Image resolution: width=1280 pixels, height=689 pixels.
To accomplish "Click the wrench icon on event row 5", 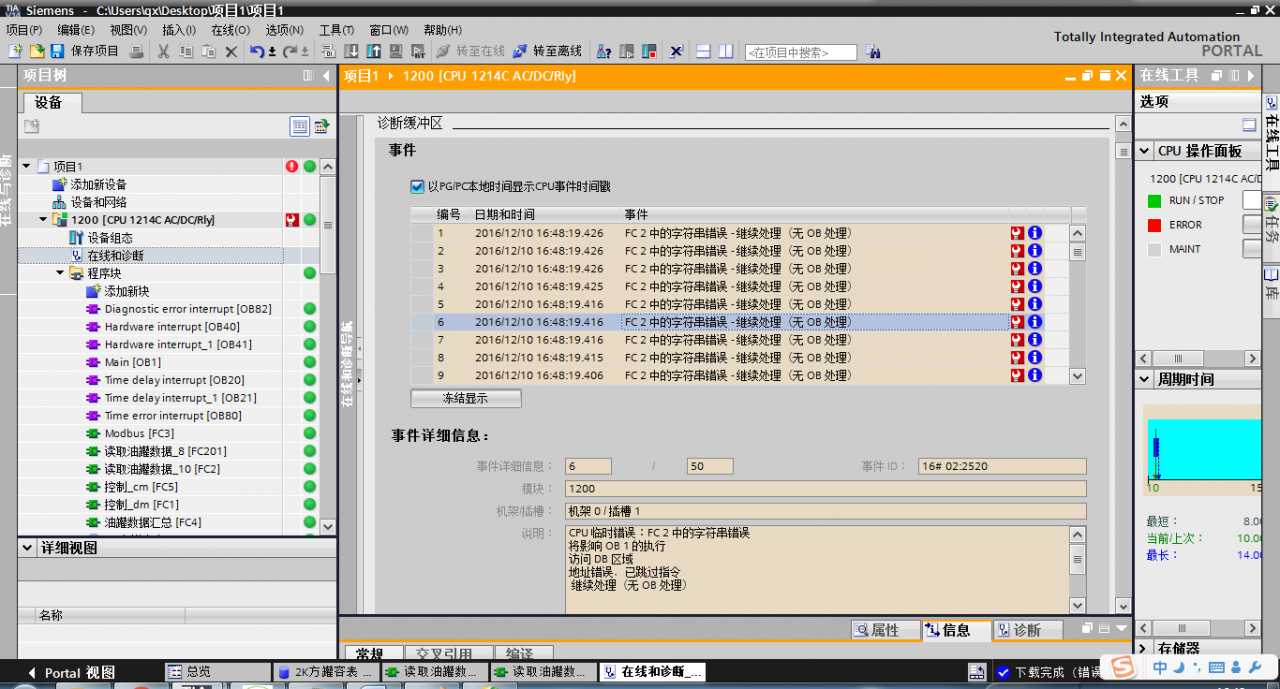I will (1018, 304).
